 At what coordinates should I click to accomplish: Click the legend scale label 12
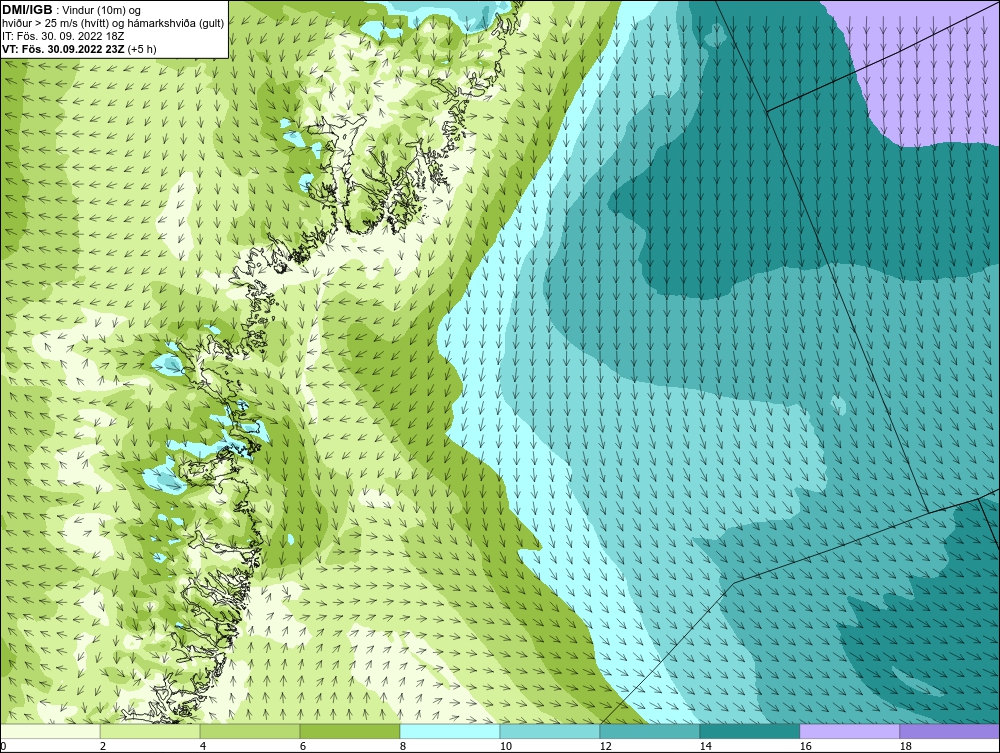pos(605,746)
